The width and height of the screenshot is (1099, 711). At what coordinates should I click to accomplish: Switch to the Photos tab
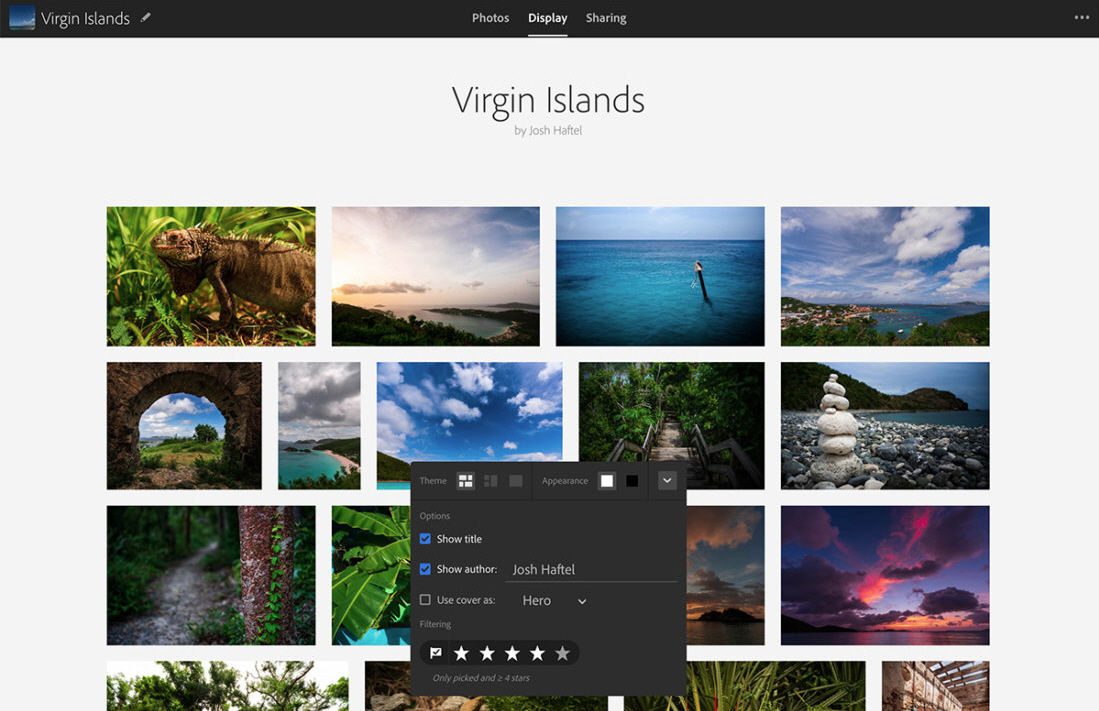[x=490, y=17]
